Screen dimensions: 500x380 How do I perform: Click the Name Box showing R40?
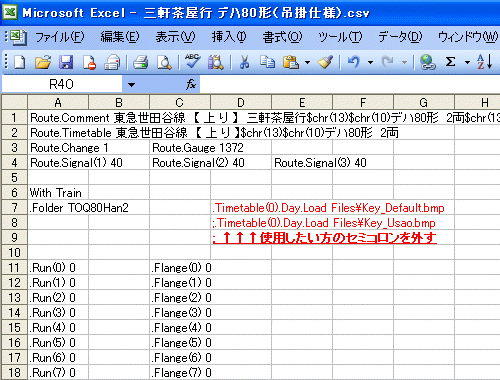coord(62,84)
